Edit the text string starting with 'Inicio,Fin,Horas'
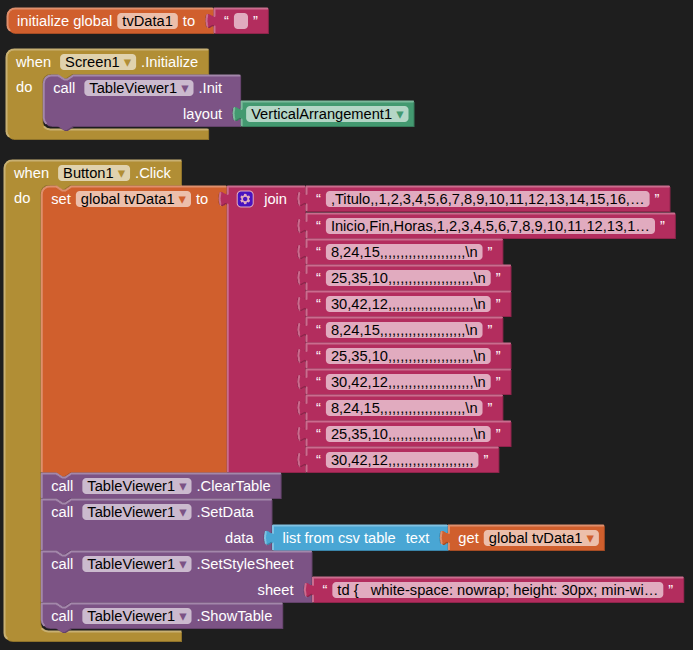The image size is (693, 650). click(x=489, y=227)
